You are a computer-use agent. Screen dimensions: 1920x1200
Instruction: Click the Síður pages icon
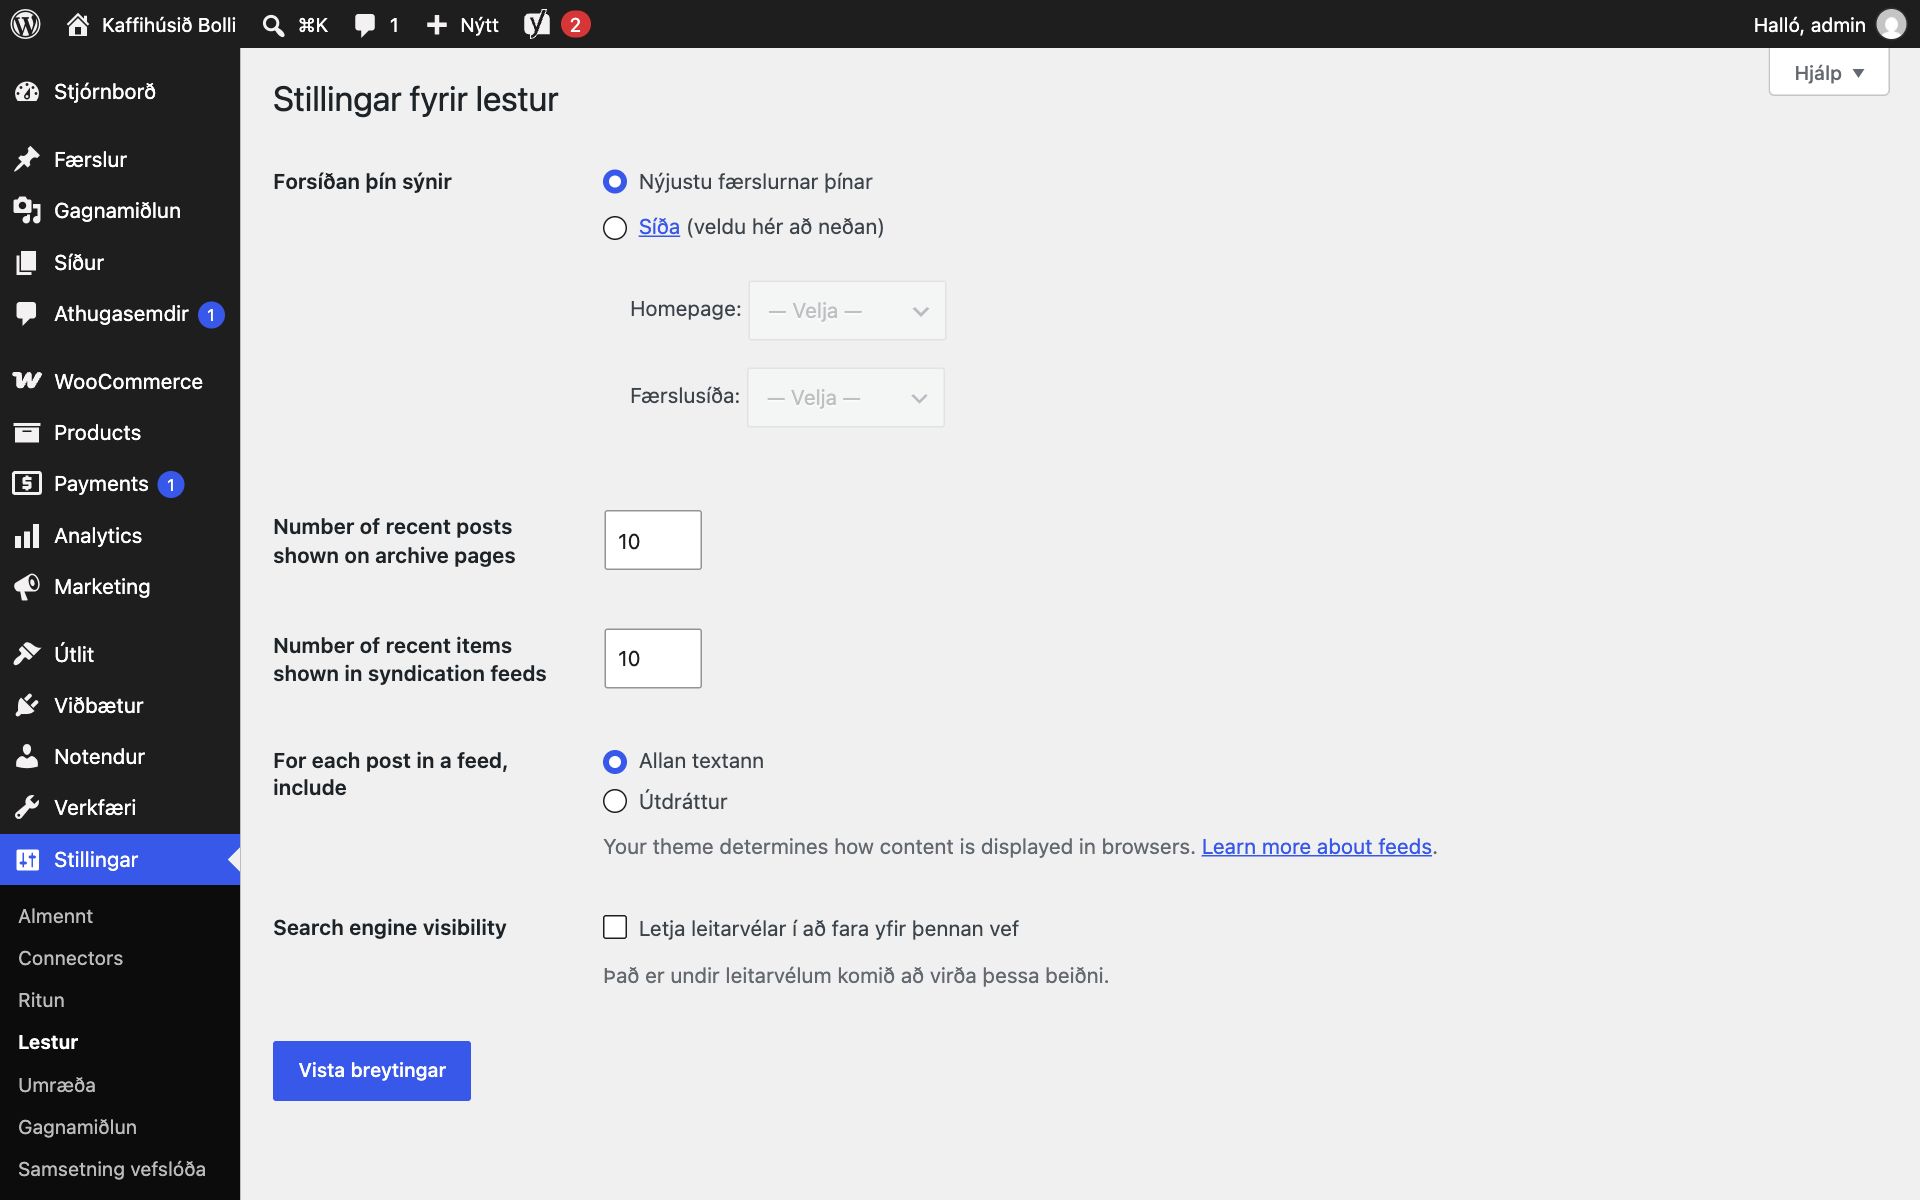(27, 262)
